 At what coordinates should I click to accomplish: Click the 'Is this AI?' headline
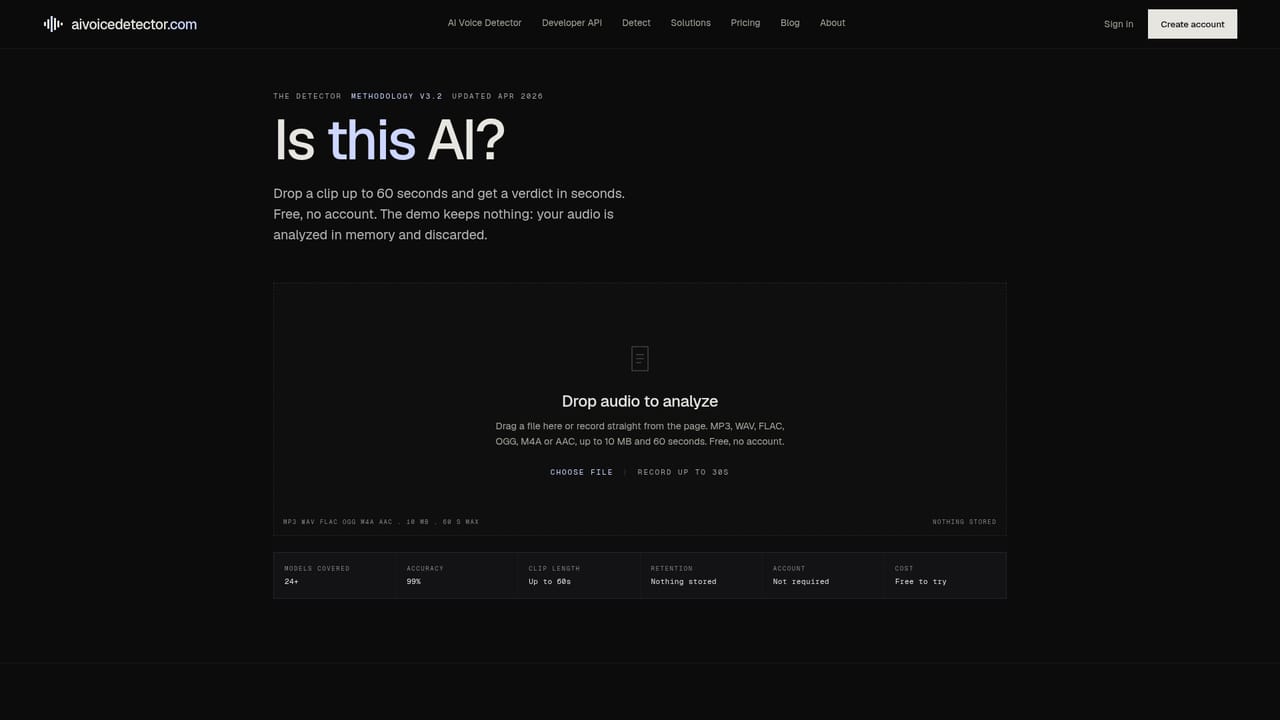tap(389, 140)
